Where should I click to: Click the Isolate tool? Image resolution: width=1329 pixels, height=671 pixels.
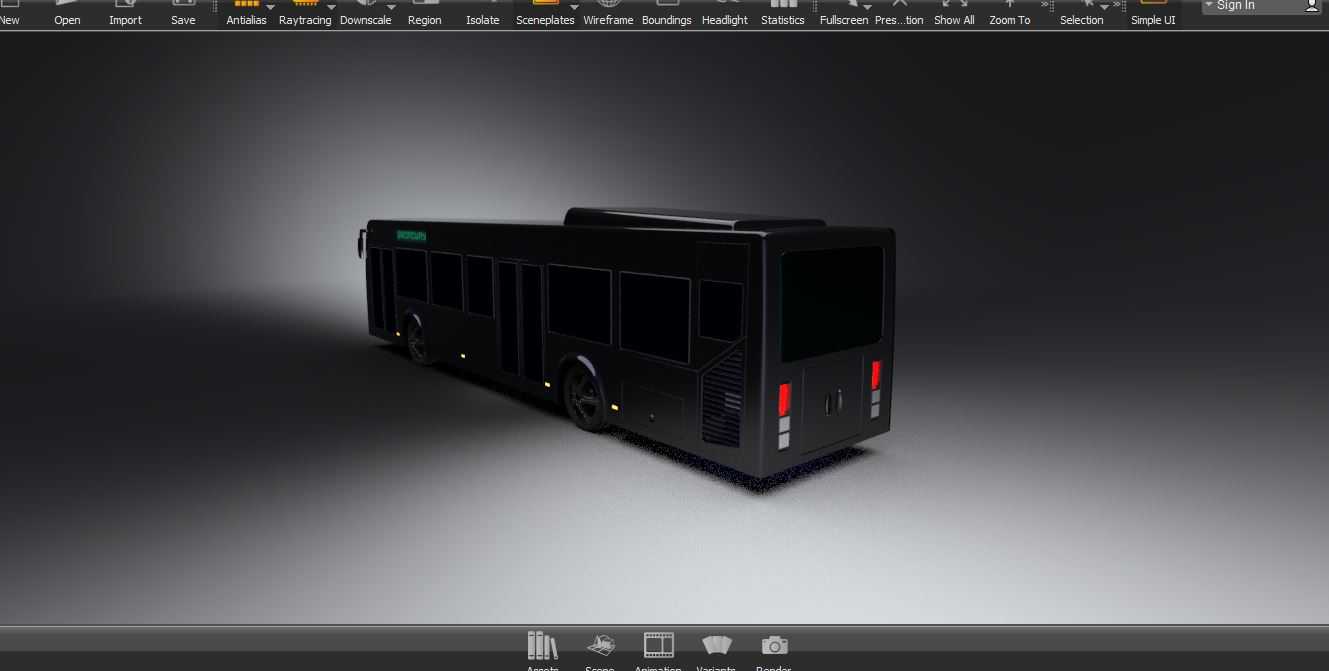[482, 13]
